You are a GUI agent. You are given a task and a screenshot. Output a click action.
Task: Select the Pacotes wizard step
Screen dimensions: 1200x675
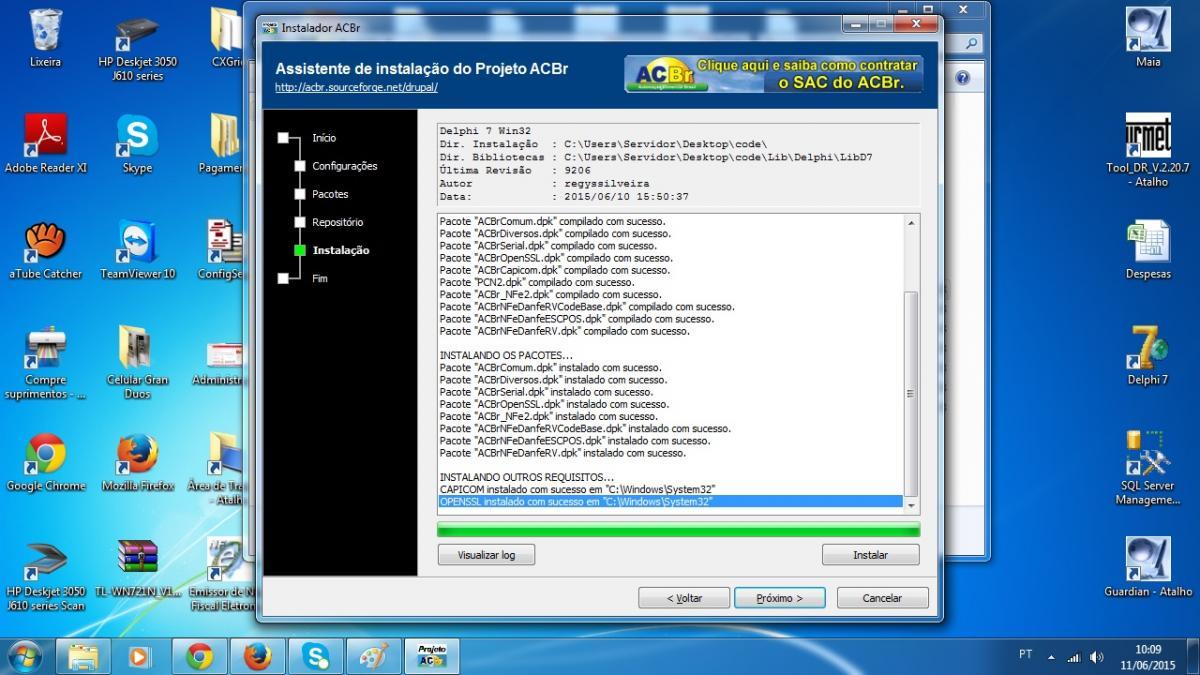(330, 194)
